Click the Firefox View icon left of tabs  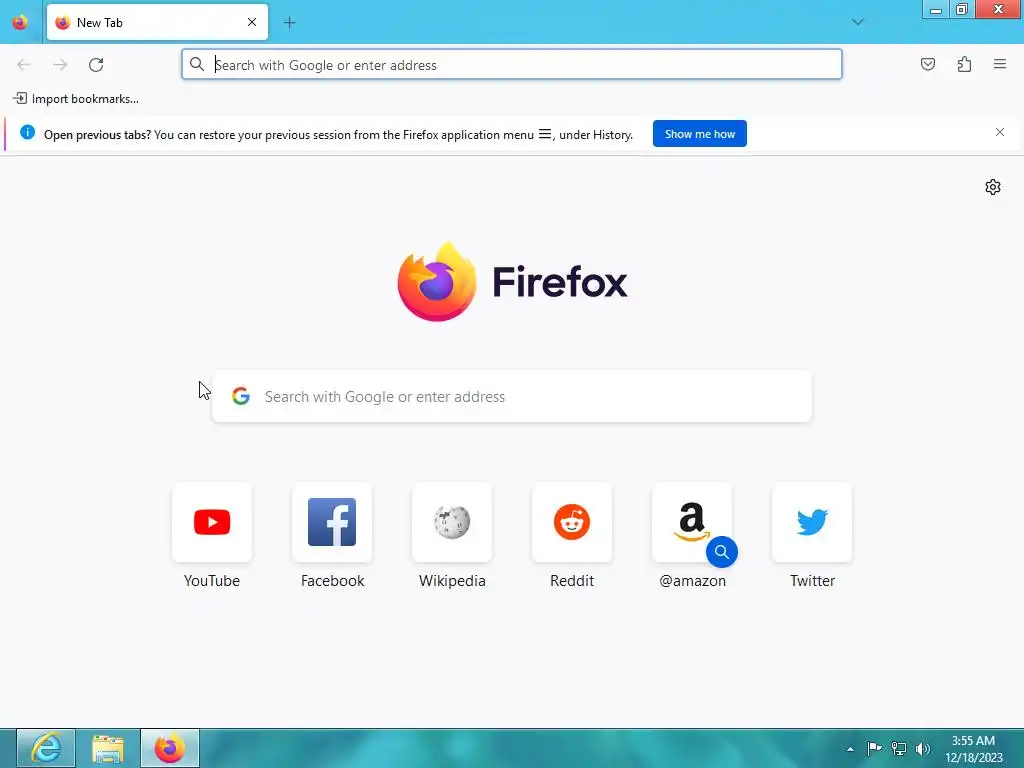pyautogui.click(x=20, y=22)
